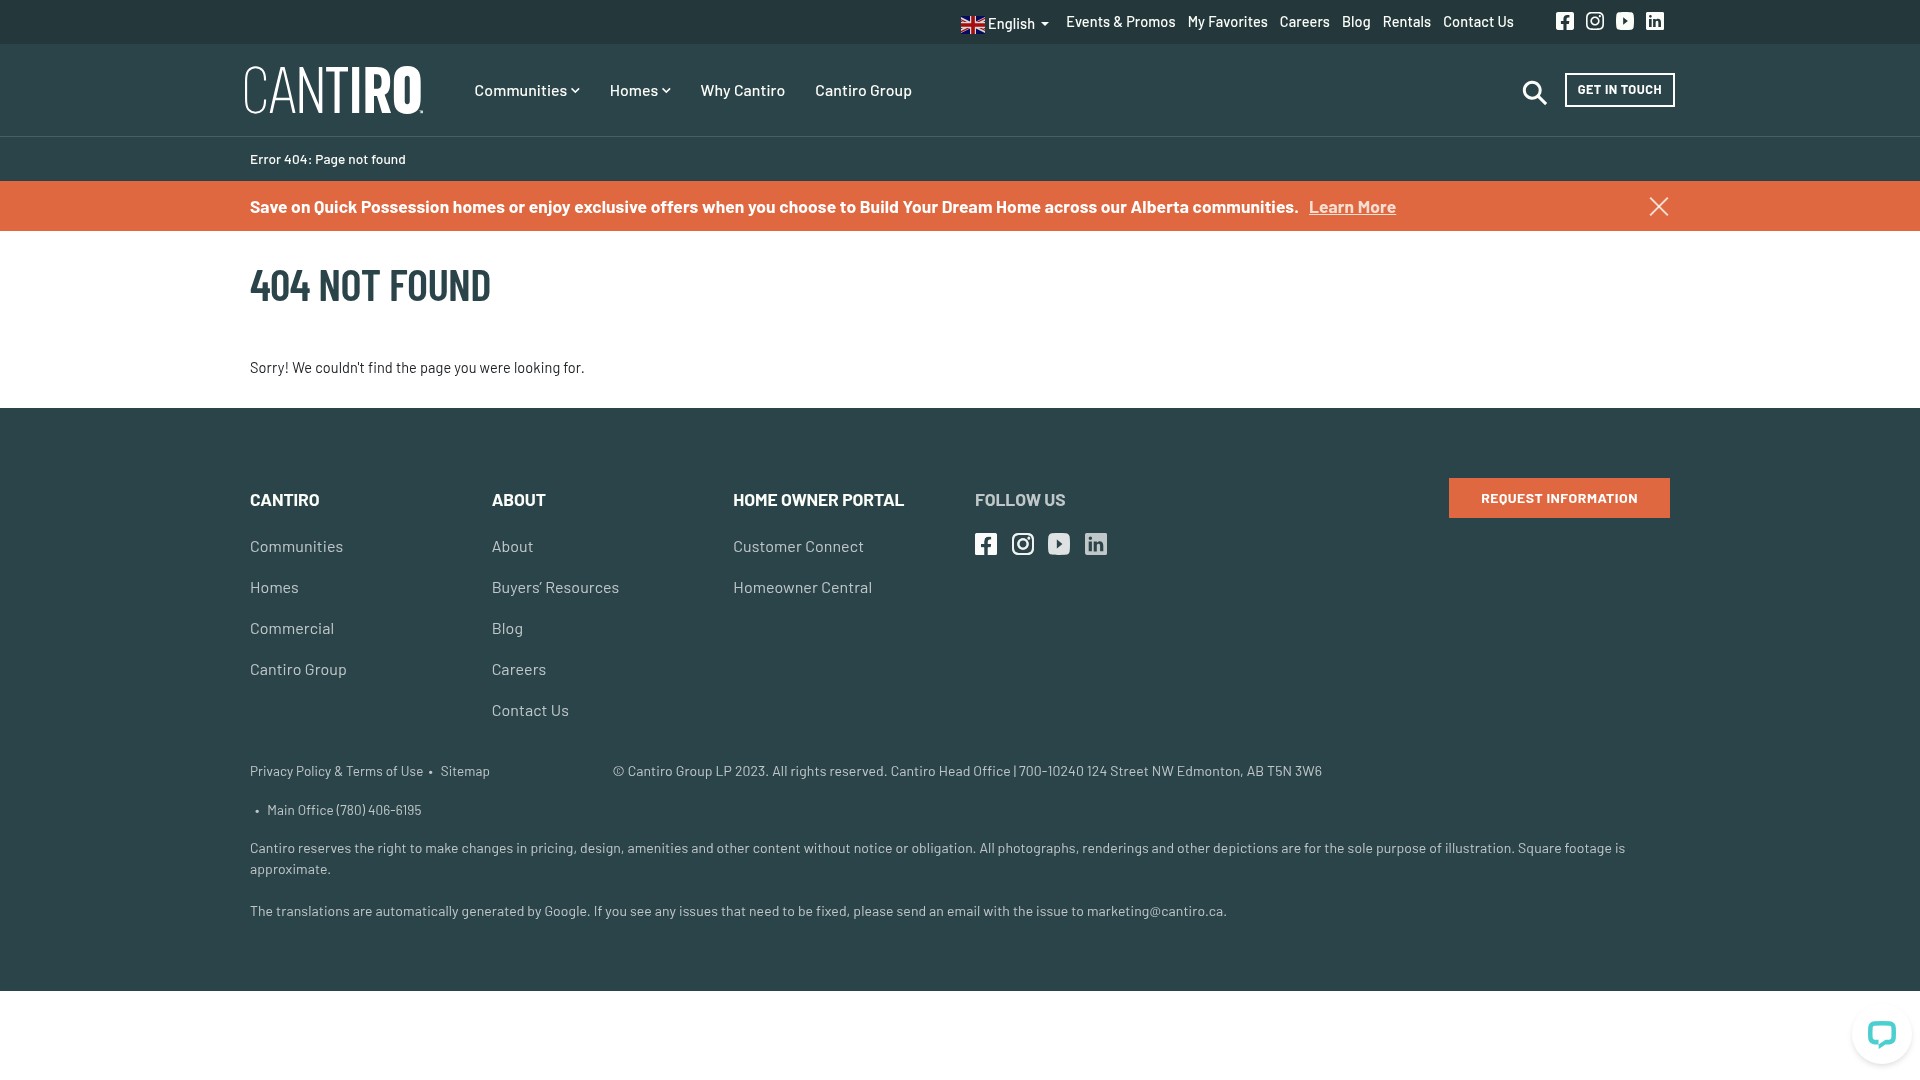Viewport: 1920px width, 1080px height.
Task: Open footer Facebook icon under Follow Us
Action: point(986,544)
